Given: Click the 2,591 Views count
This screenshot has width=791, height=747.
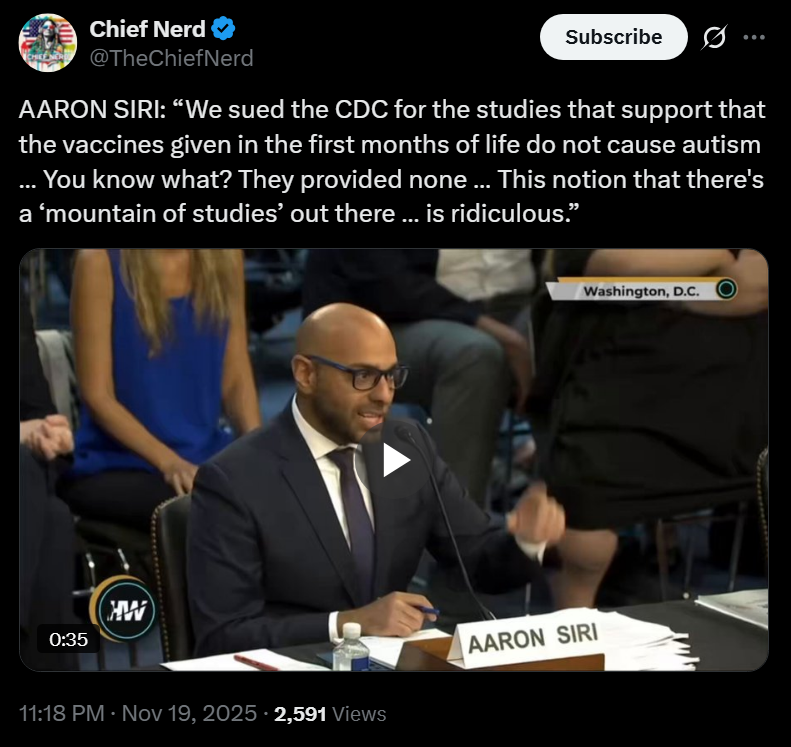Looking at the screenshot, I should 330,714.
